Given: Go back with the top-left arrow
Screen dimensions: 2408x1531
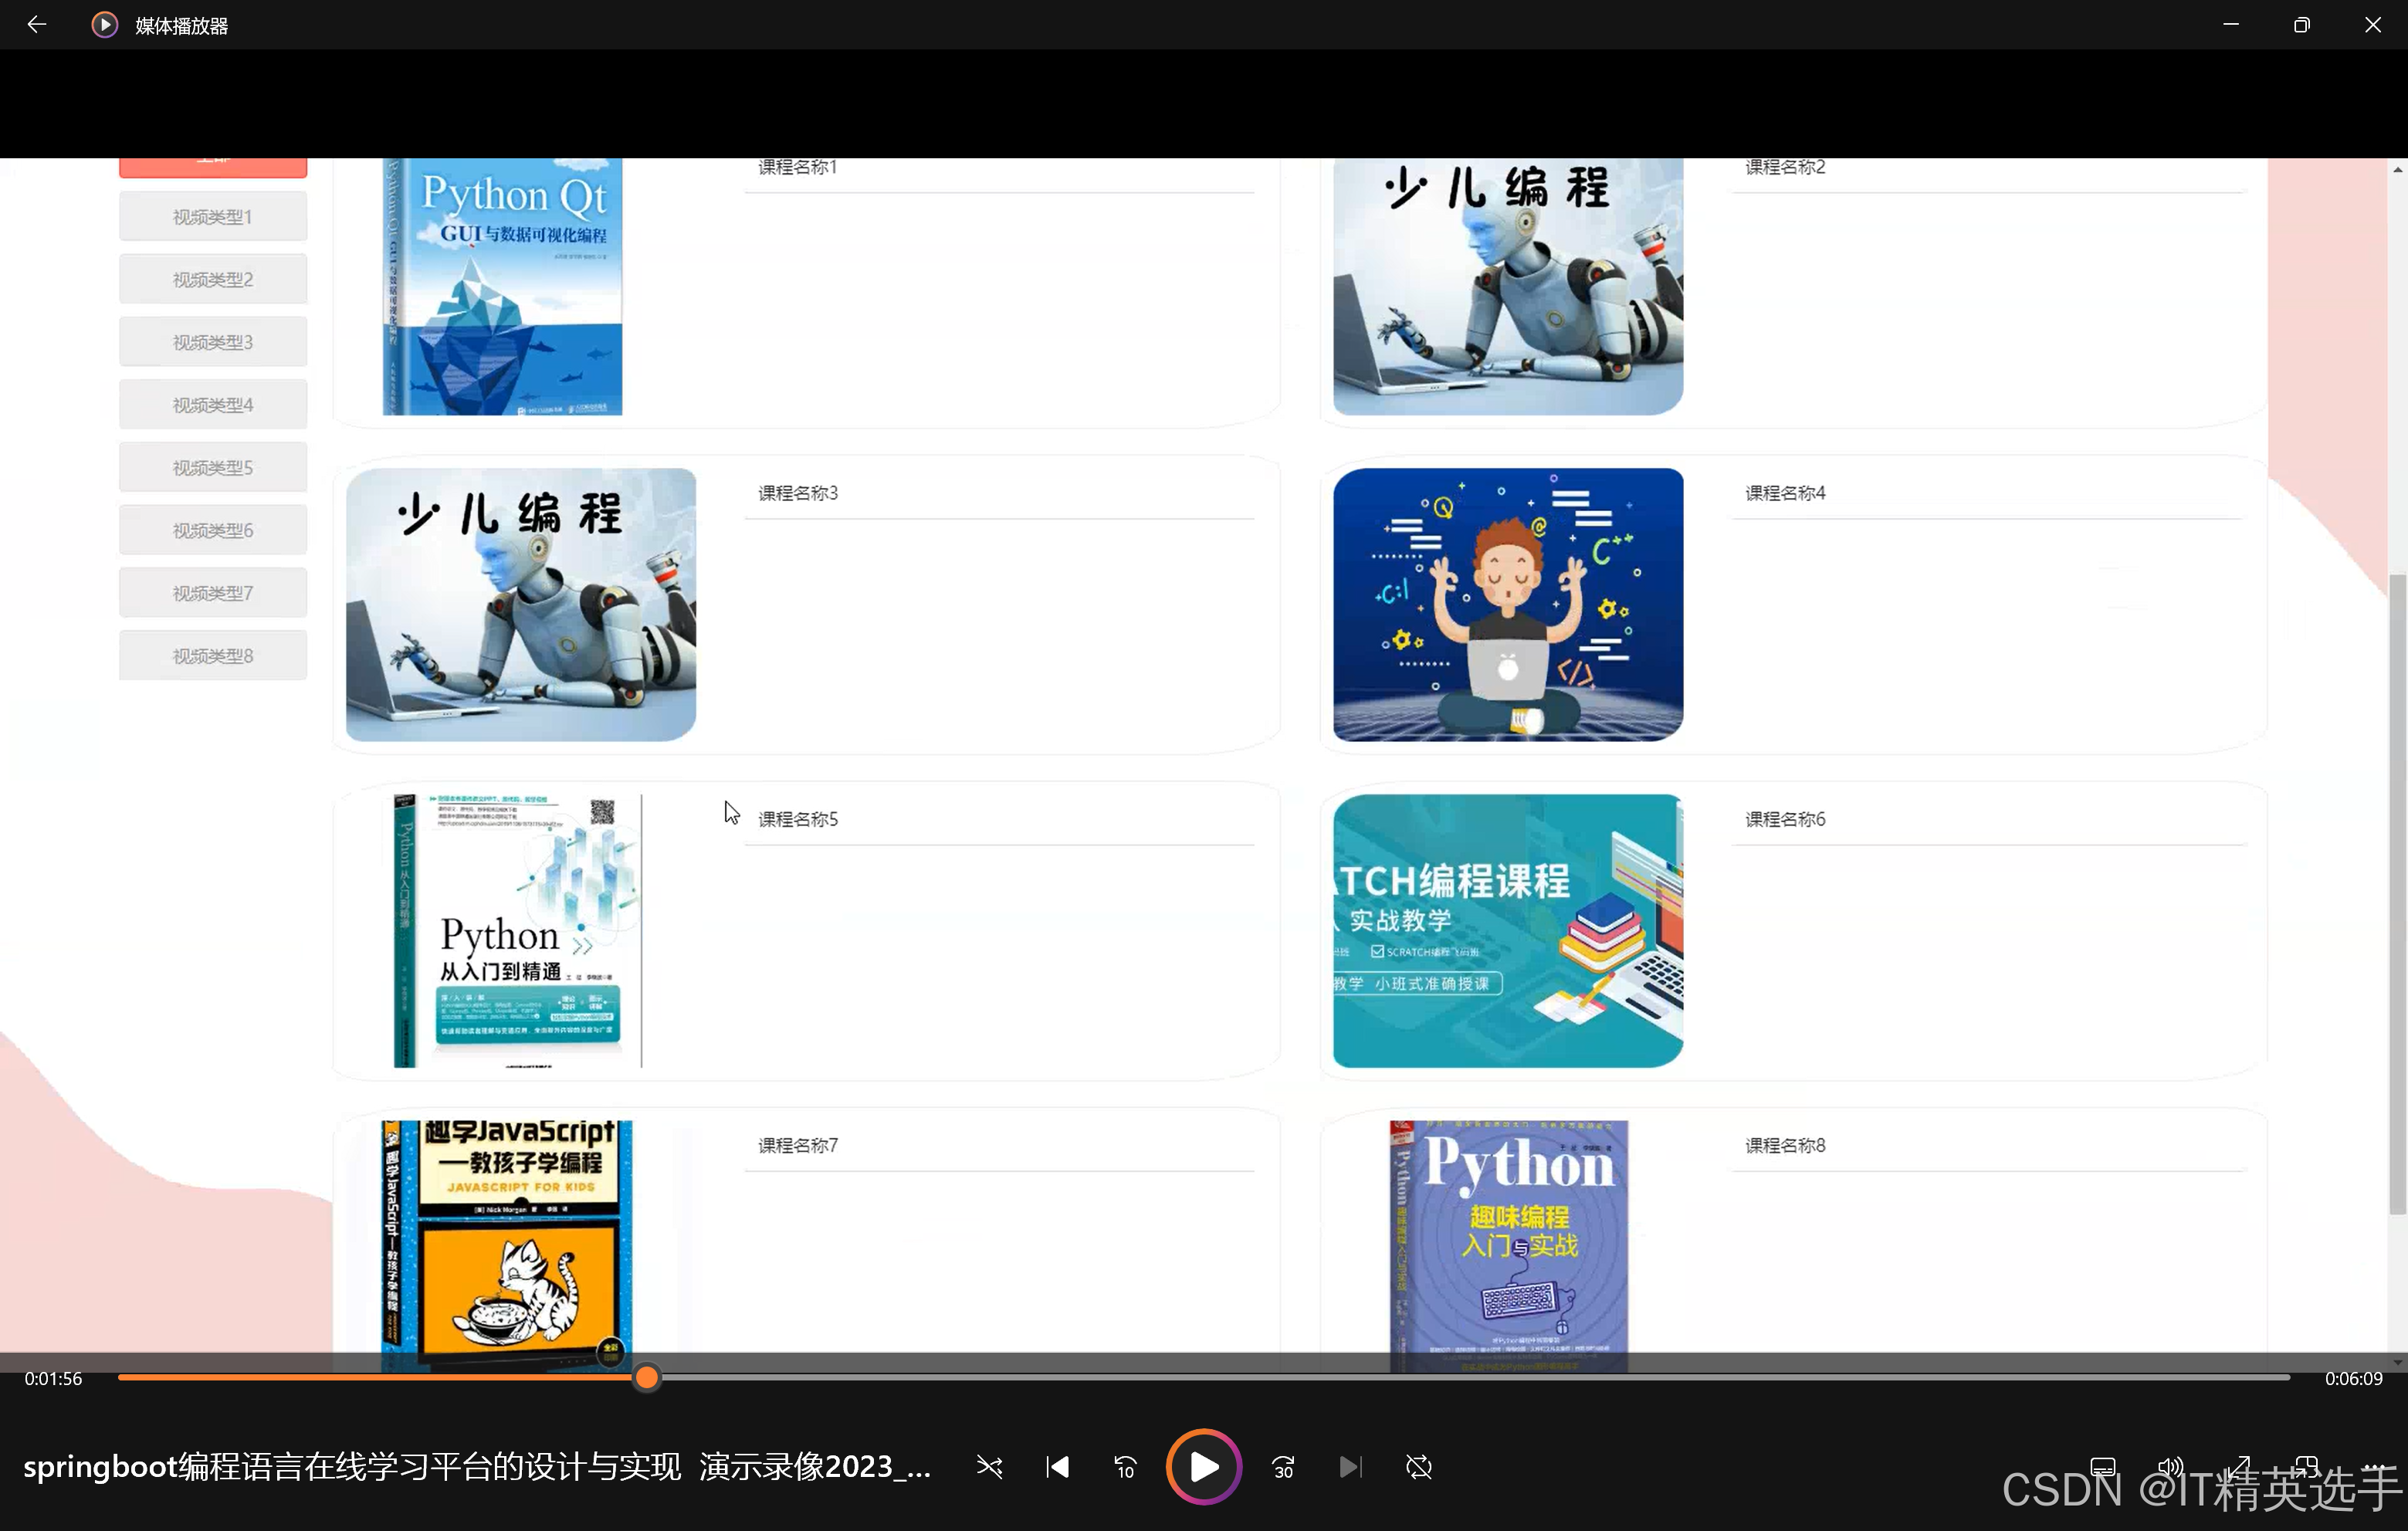Looking at the screenshot, I should coord(37,24).
